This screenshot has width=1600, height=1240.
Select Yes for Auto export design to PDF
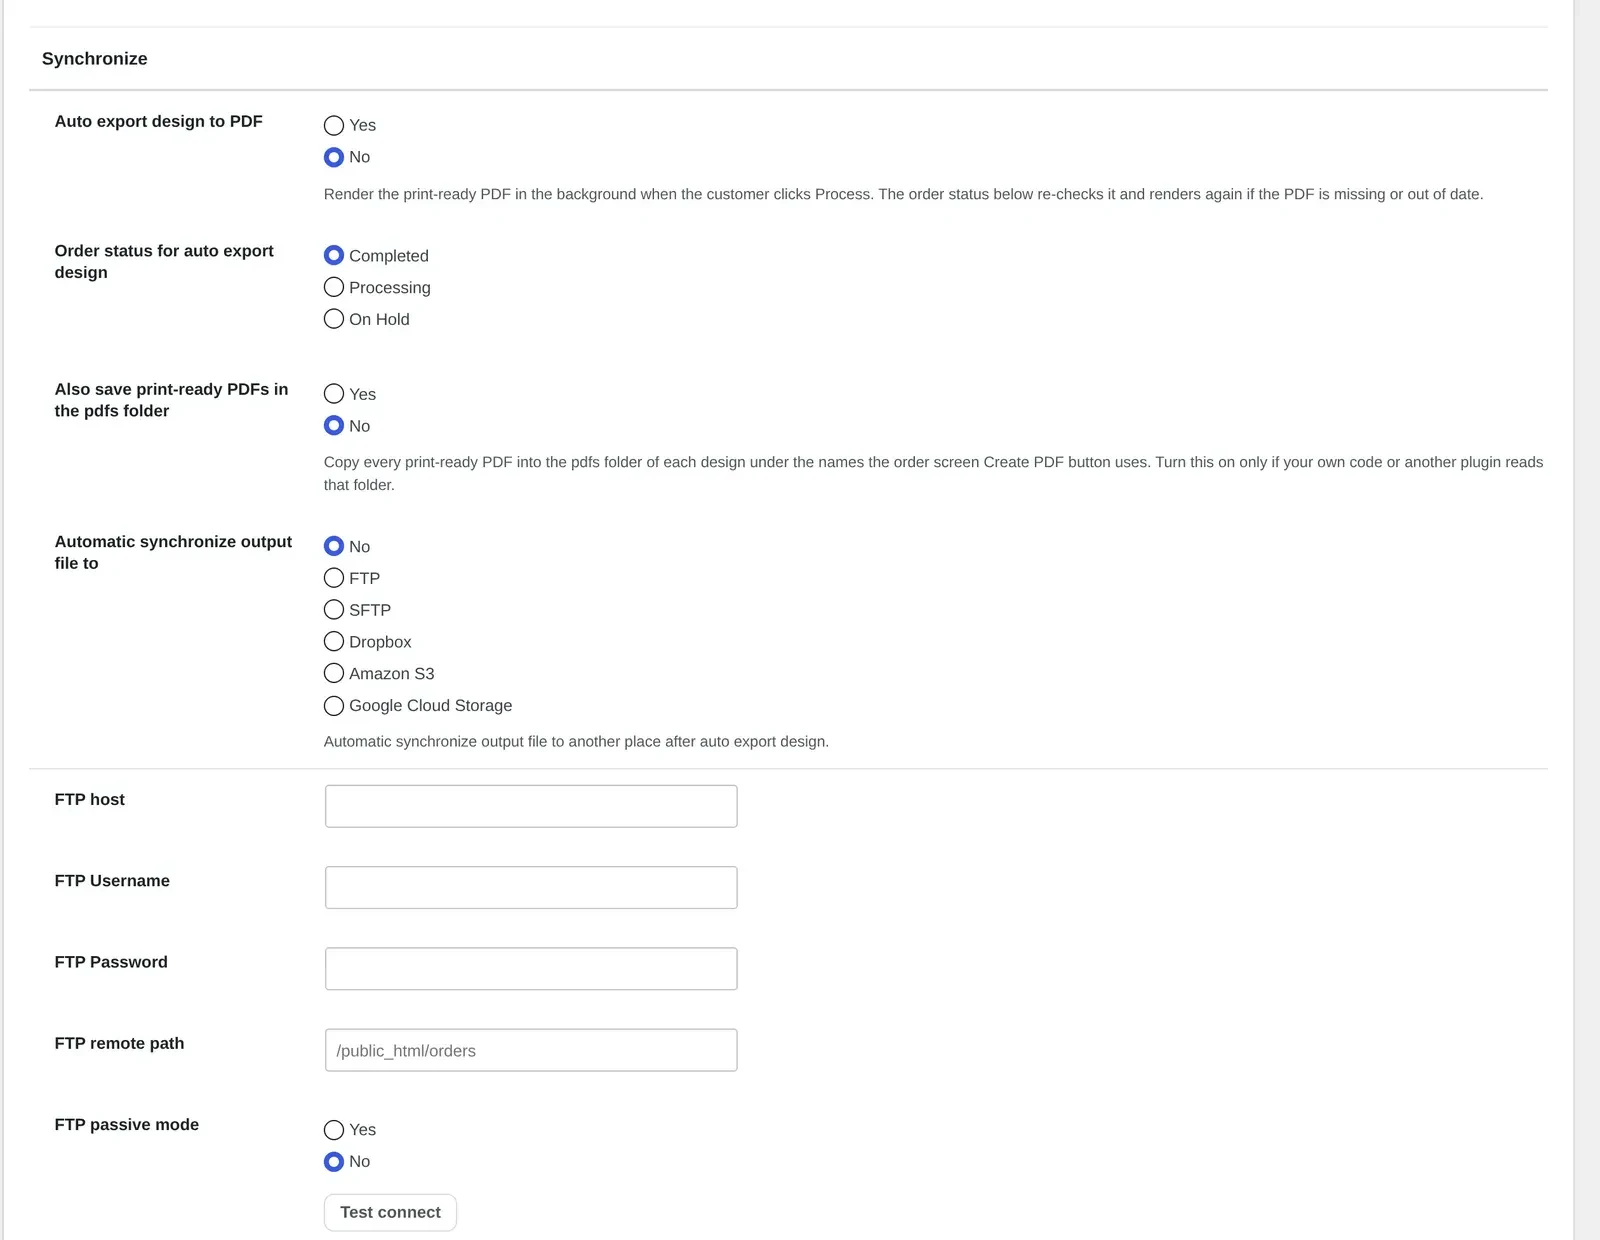[x=334, y=126]
